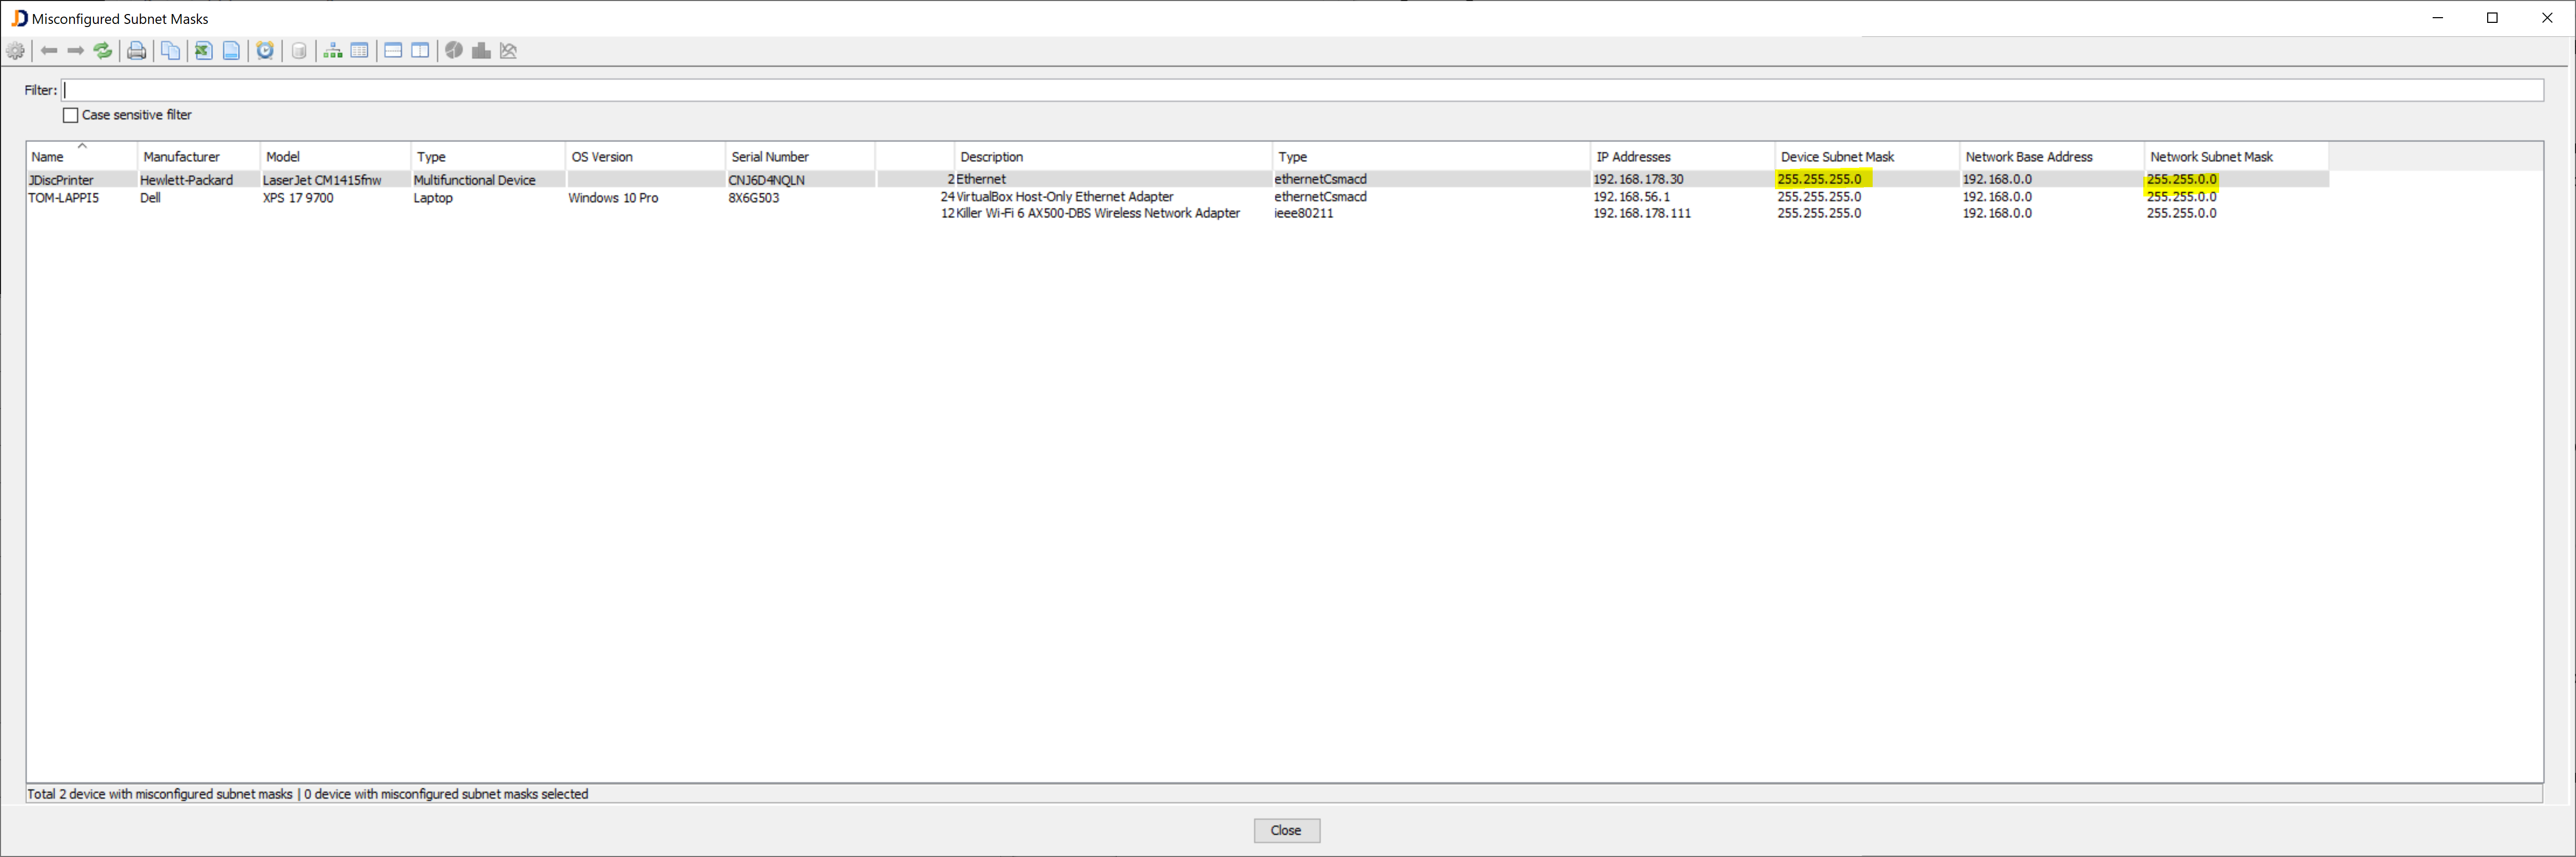Click the print icon
2576x857 pixels.
coord(137,50)
